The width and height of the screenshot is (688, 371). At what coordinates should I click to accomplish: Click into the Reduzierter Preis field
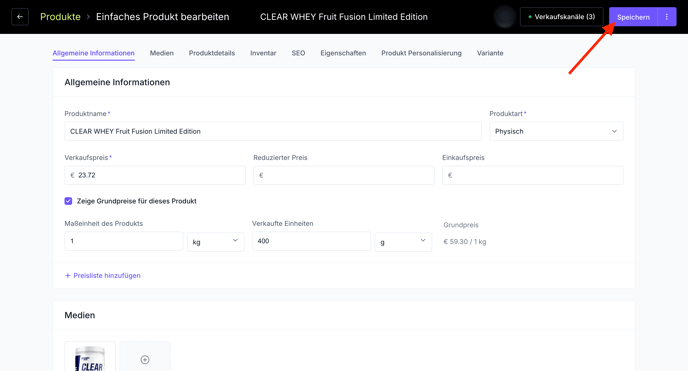click(344, 175)
